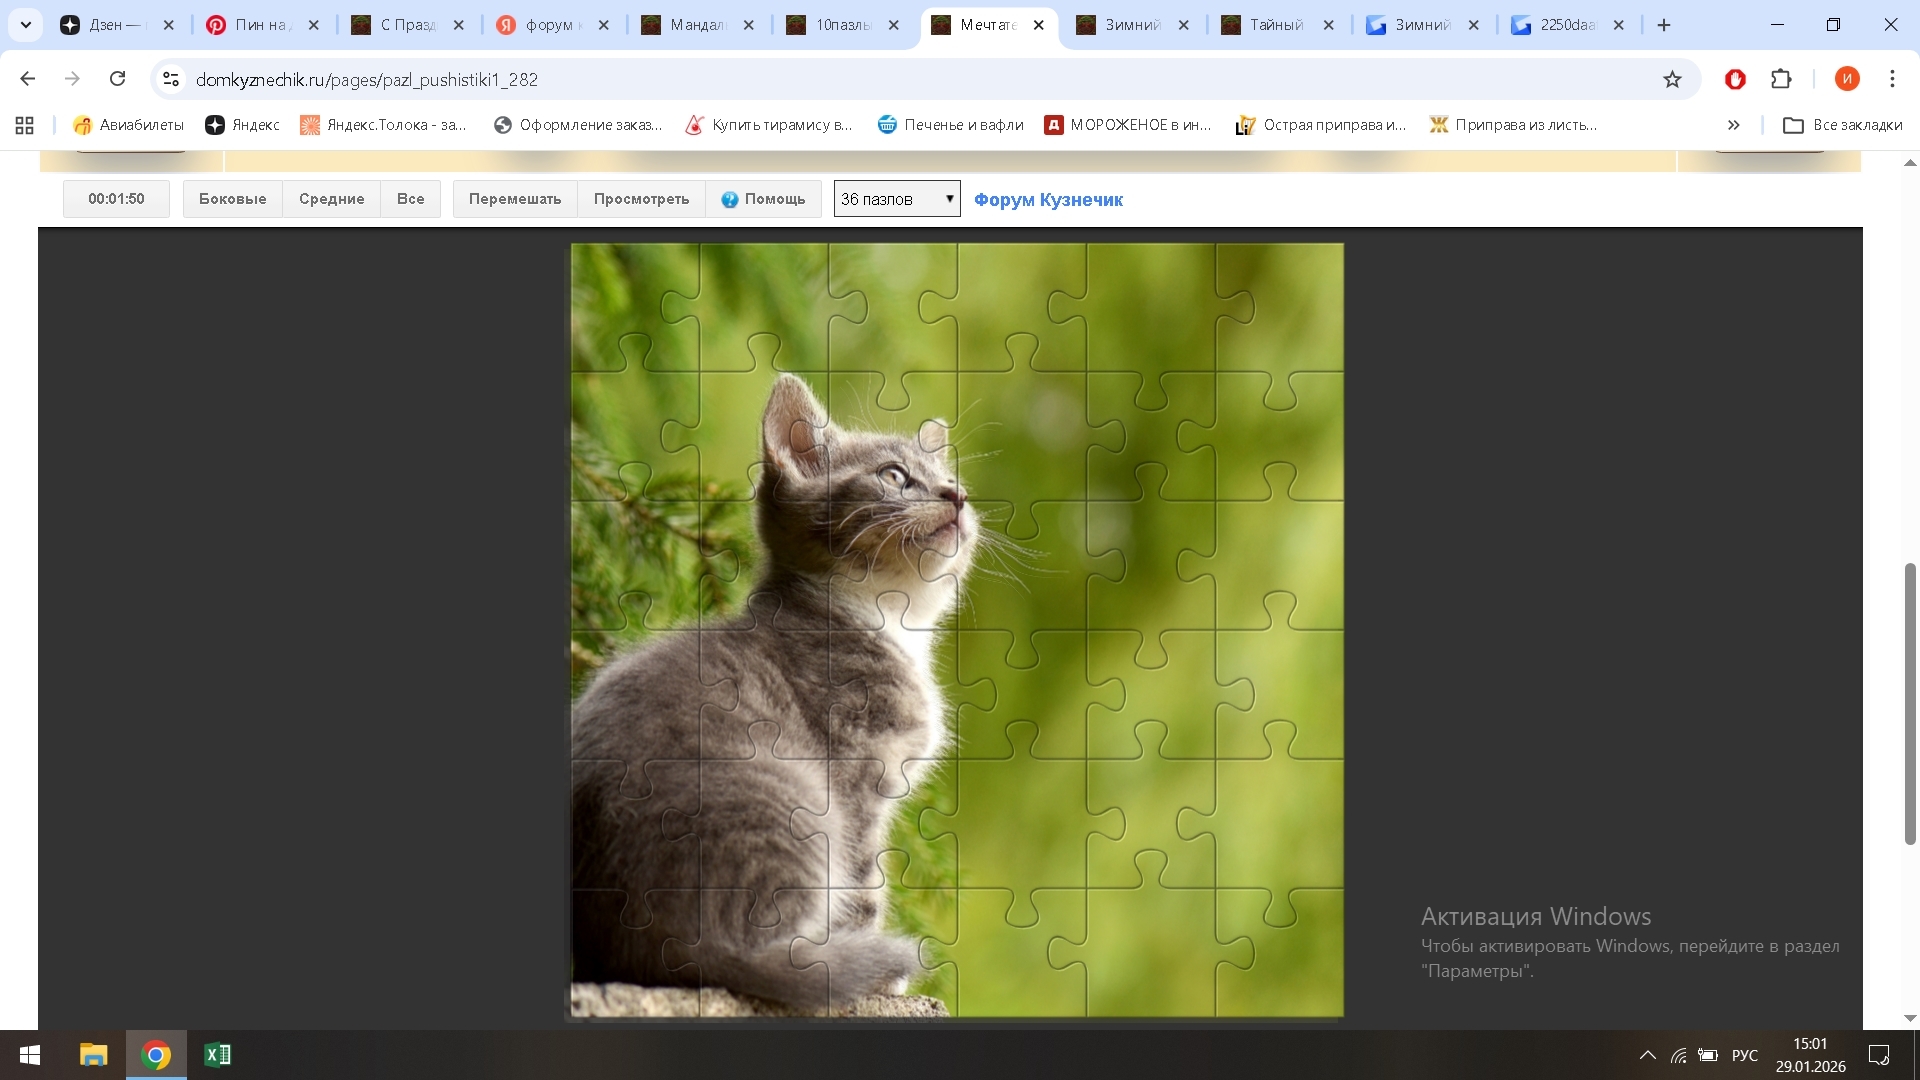The image size is (1920, 1080).
Task: Switch to the Тайный tab
Action: [1276, 25]
